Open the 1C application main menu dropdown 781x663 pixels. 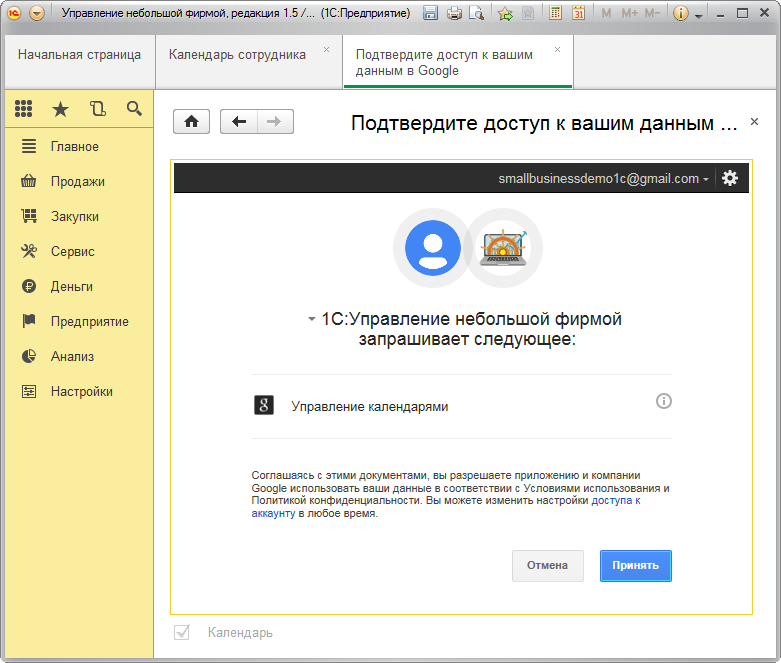pos(36,13)
